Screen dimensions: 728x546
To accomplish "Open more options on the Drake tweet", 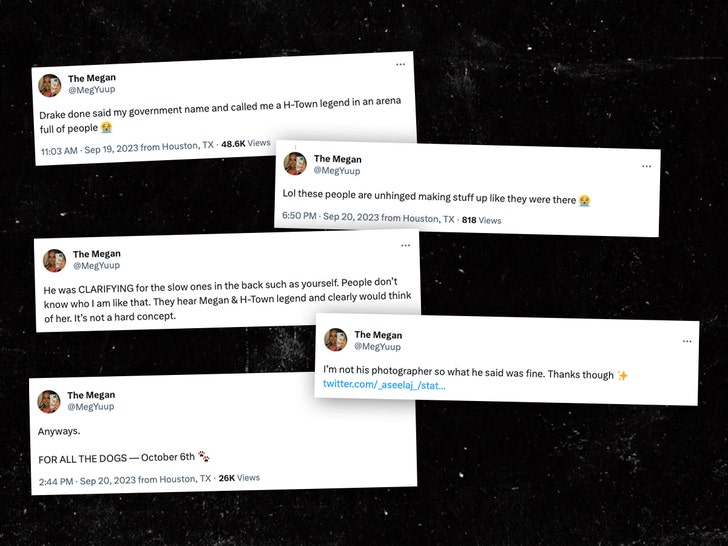I will click(x=400, y=64).
